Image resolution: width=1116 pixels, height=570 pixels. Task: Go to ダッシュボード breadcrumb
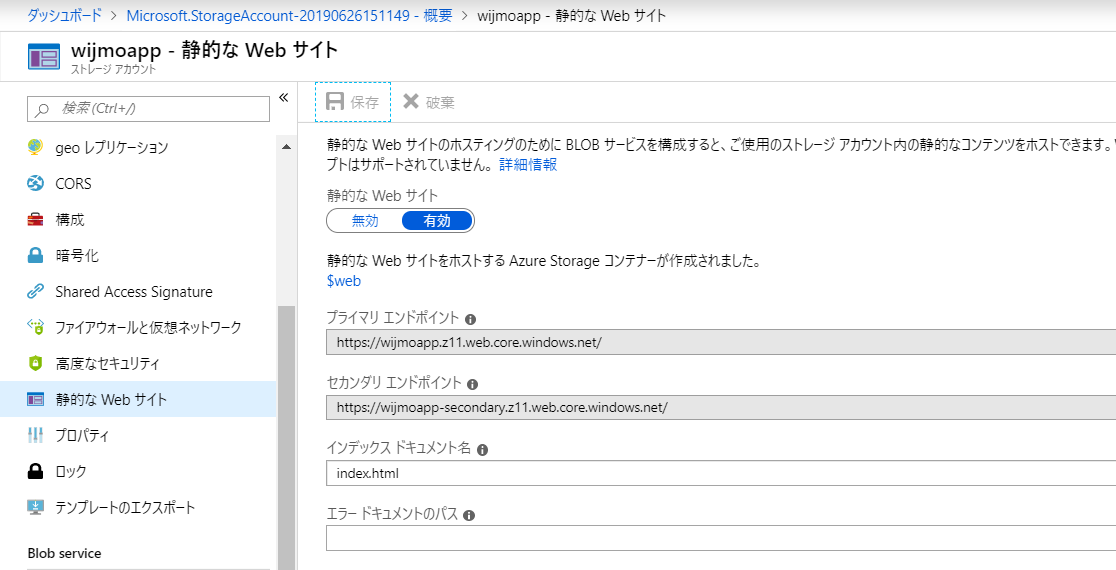(x=63, y=15)
